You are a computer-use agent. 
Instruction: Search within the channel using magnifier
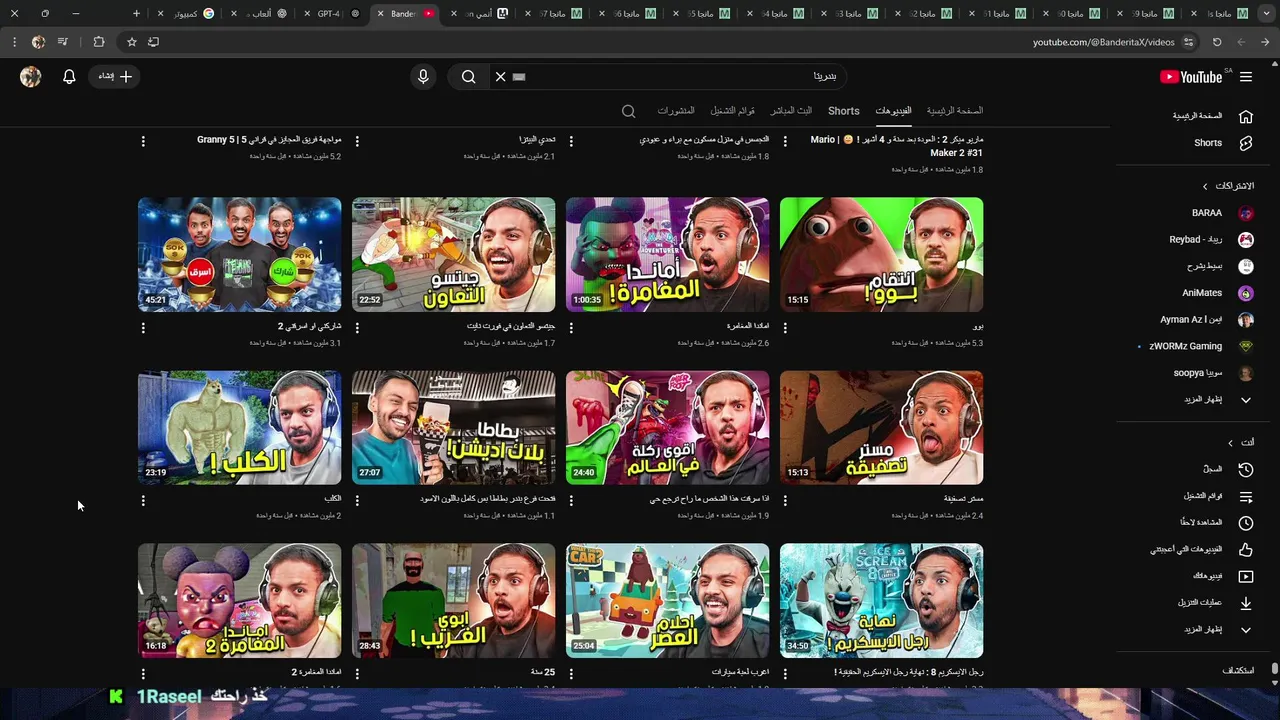[628, 111]
